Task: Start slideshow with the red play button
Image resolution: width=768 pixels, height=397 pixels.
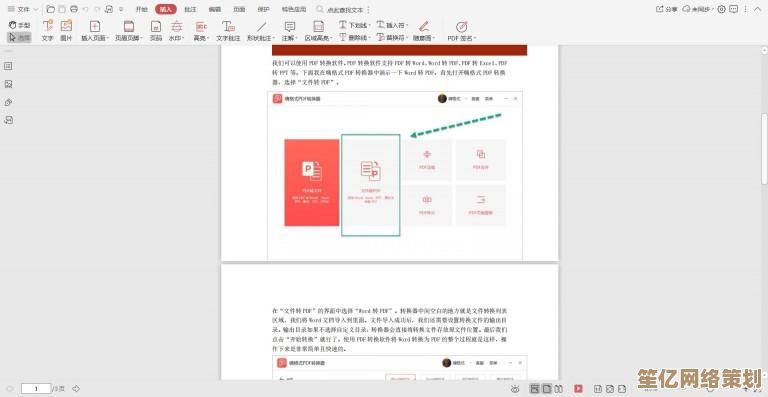Action: [578, 389]
